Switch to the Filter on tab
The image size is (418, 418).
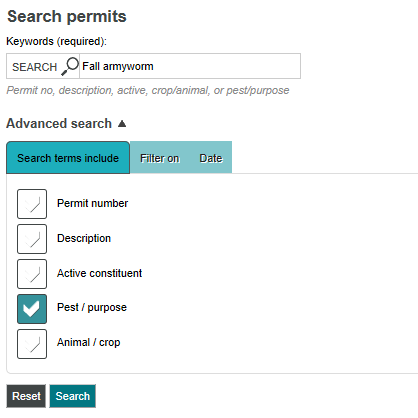coord(159,158)
